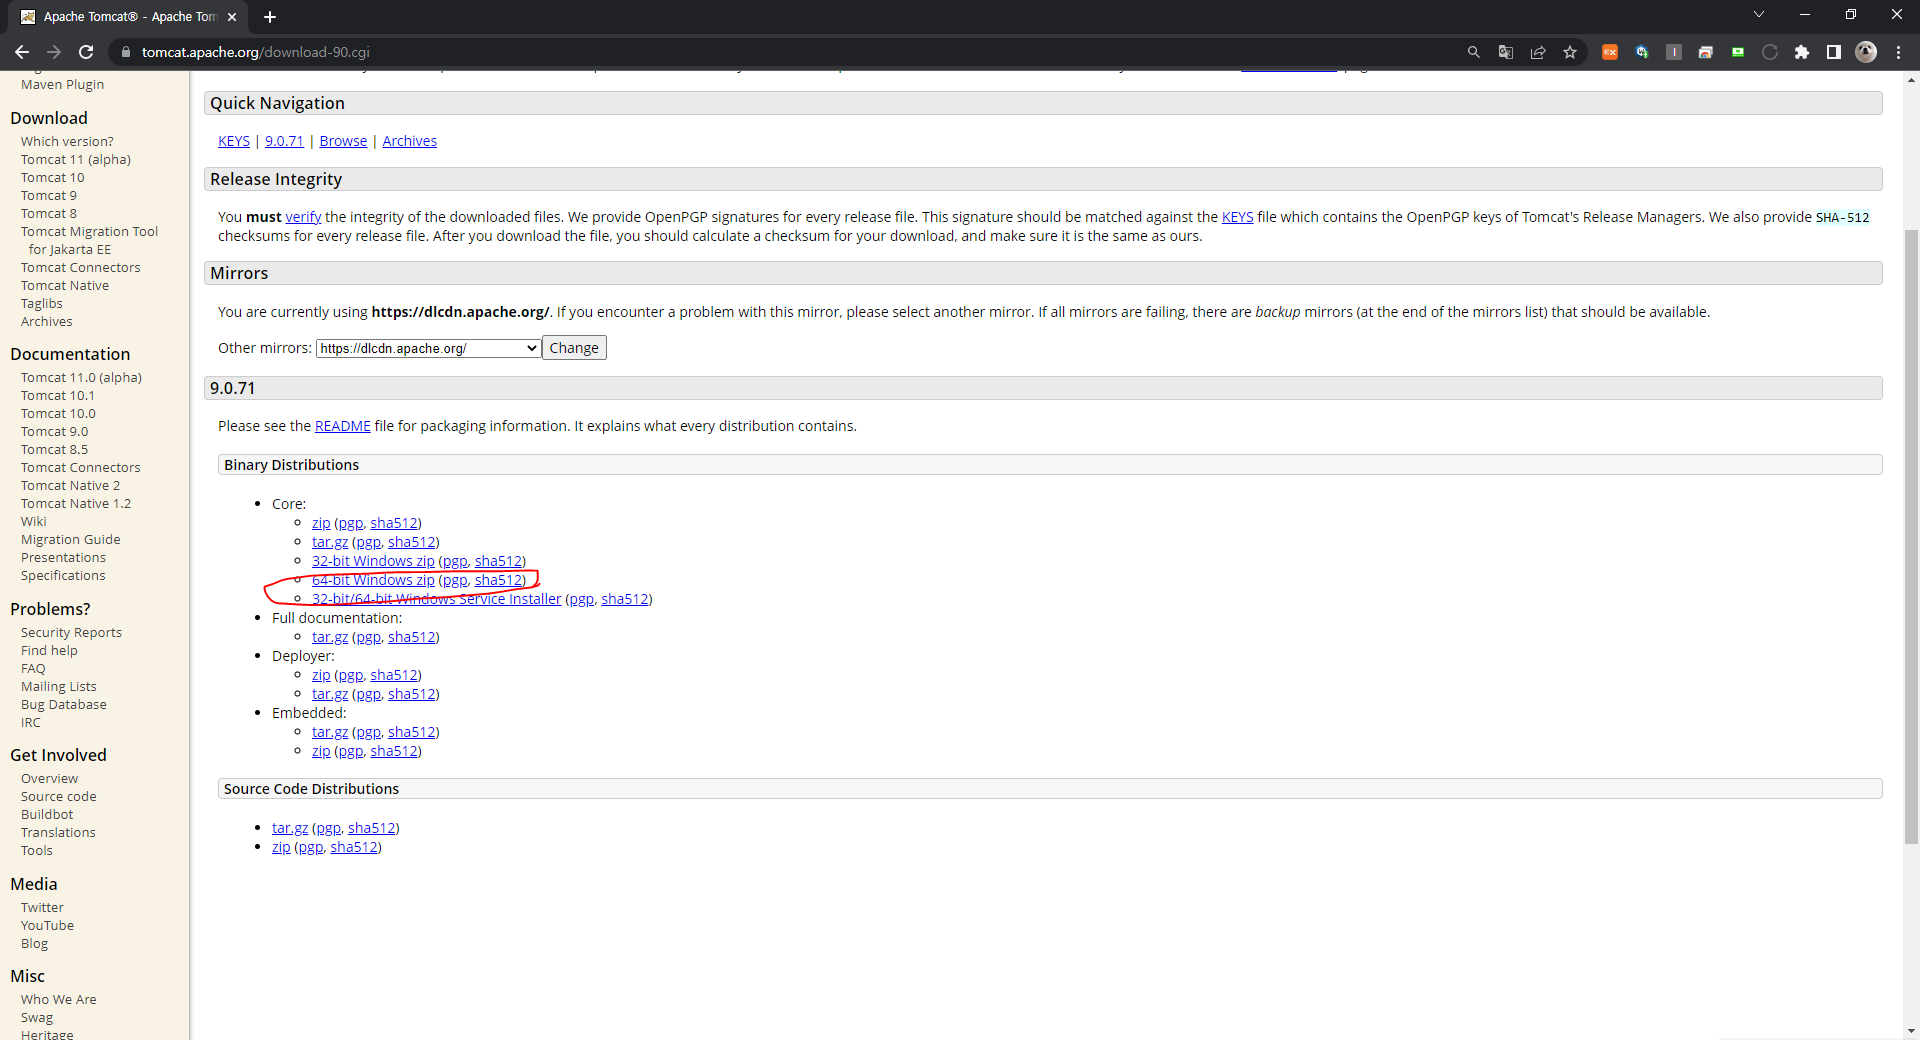Image resolution: width=1920 pixels, height=1040 pixels.
Task: Click the page vertical scrollbar thumb
Action: (1911, 535)
